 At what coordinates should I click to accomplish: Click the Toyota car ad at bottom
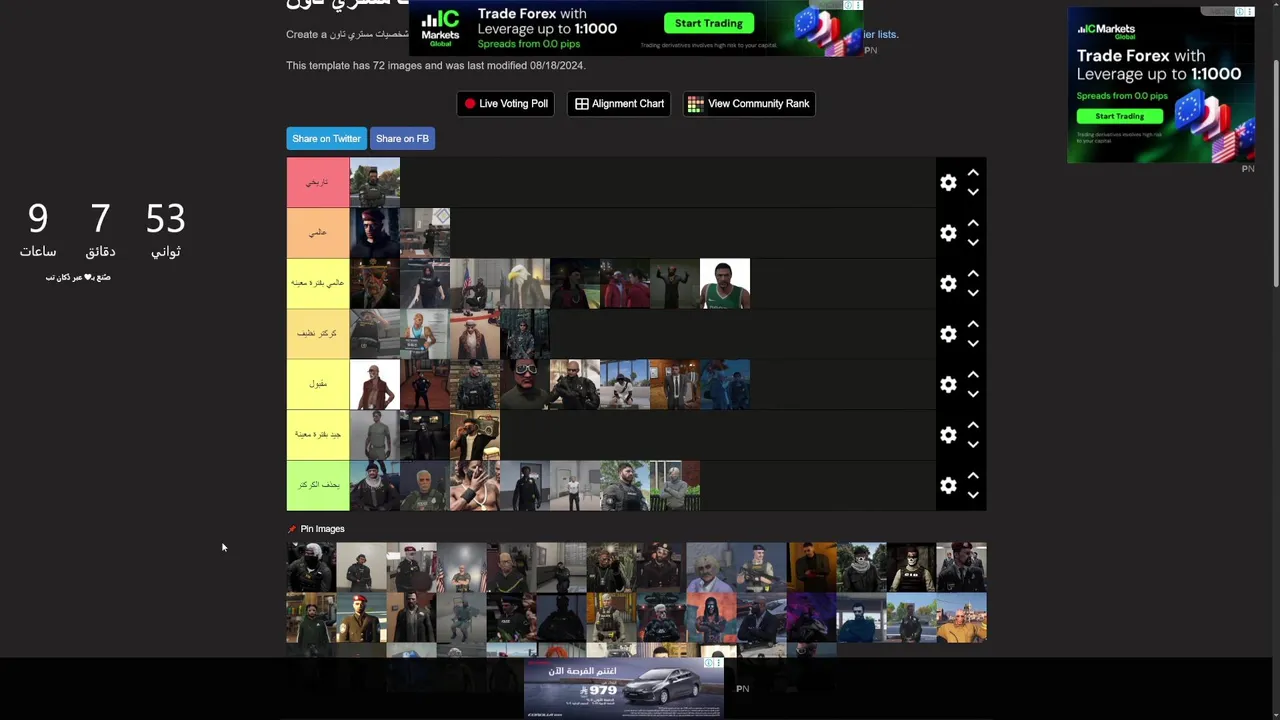click(623, 688)
